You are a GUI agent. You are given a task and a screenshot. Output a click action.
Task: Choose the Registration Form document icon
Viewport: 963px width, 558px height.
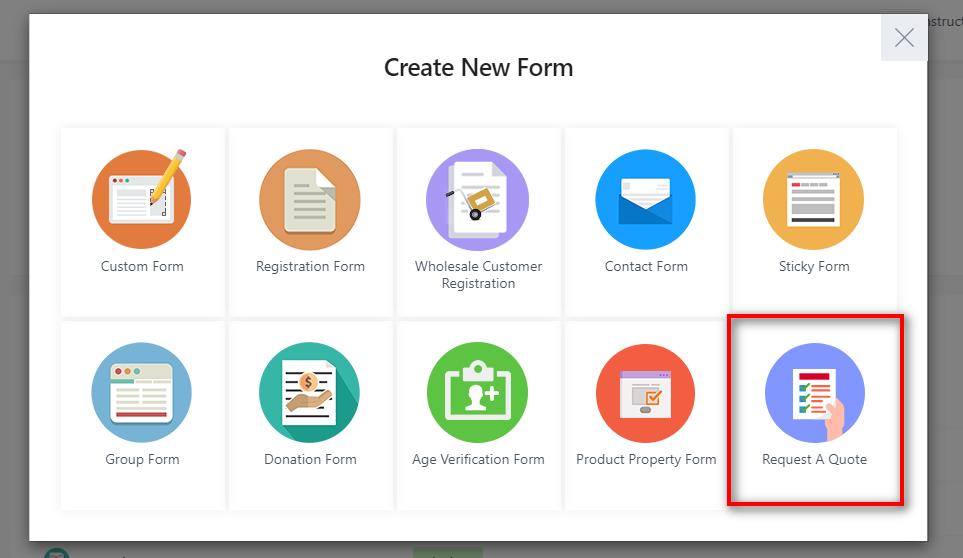pos(310,199)
